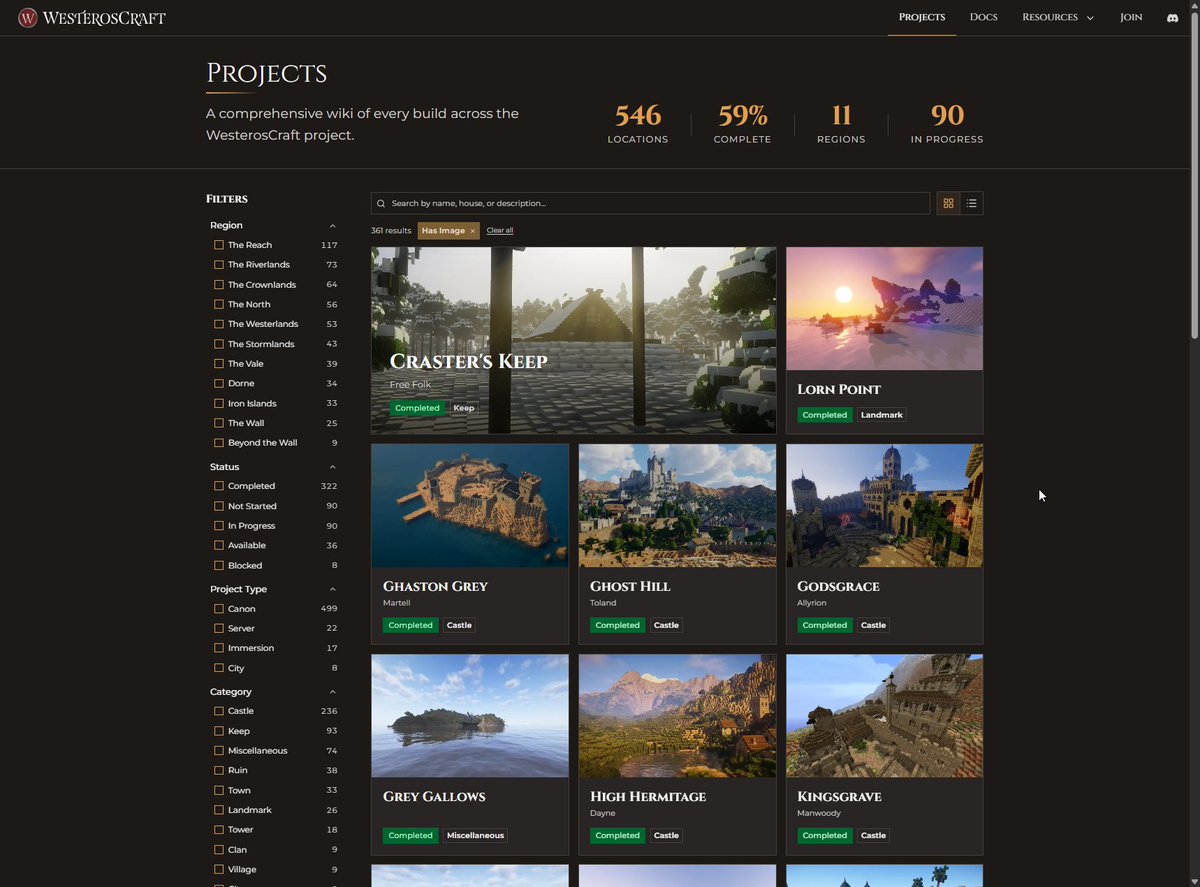
Task: Tick the Castle category checkbox
Action: pos(219,711)
